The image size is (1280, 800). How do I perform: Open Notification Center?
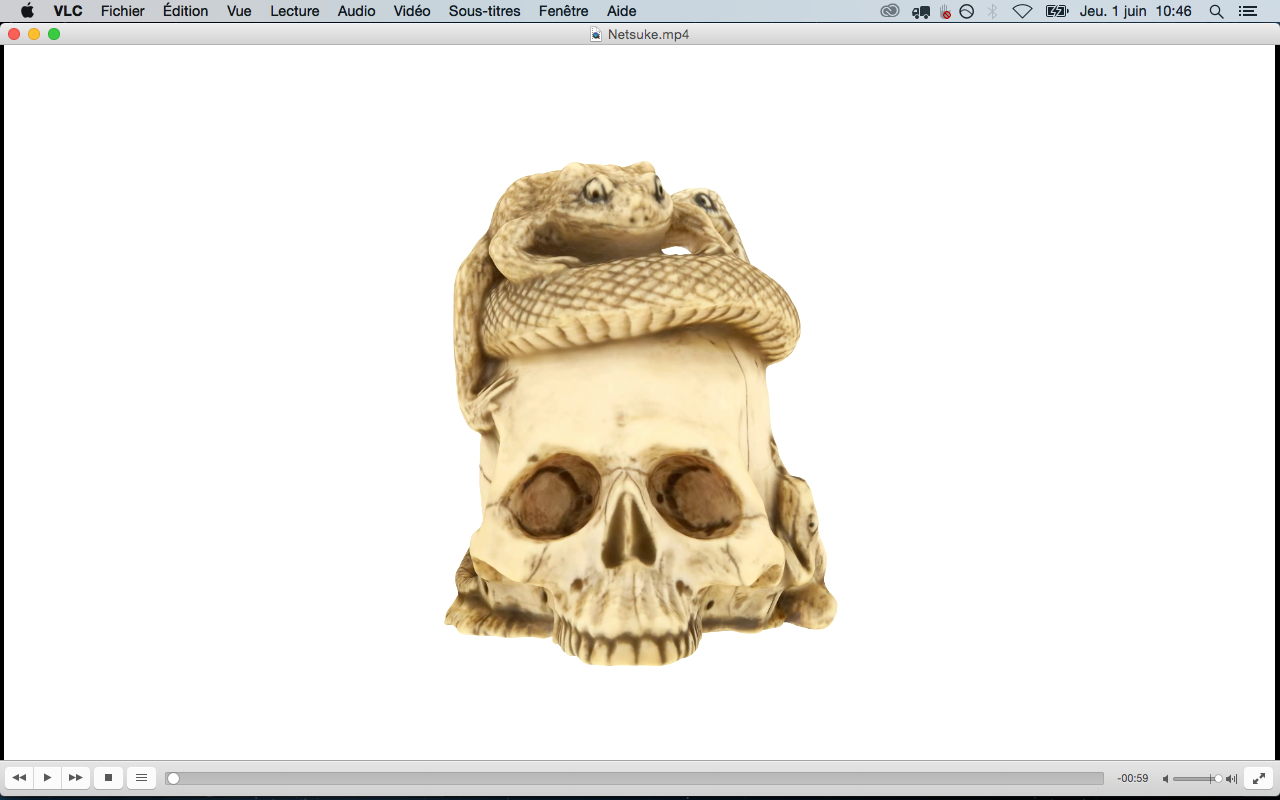(x=1247, y=11)
